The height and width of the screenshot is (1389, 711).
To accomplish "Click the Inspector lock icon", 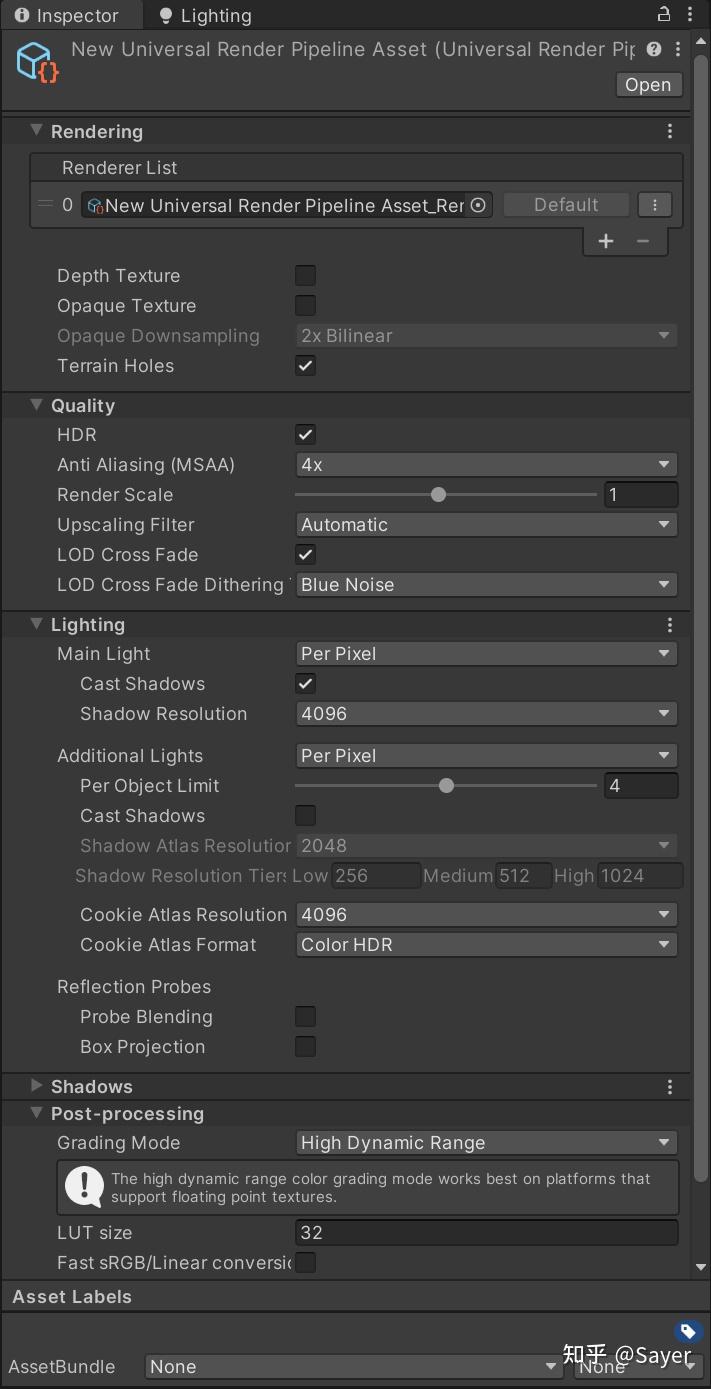I will [x=664, y=14].
